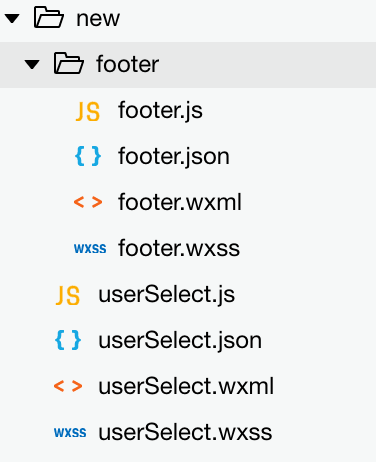The image size is (376, 462).
Task: Click the wxss icon beside userSelect.wxss
Action: click(x=70, y=432)
